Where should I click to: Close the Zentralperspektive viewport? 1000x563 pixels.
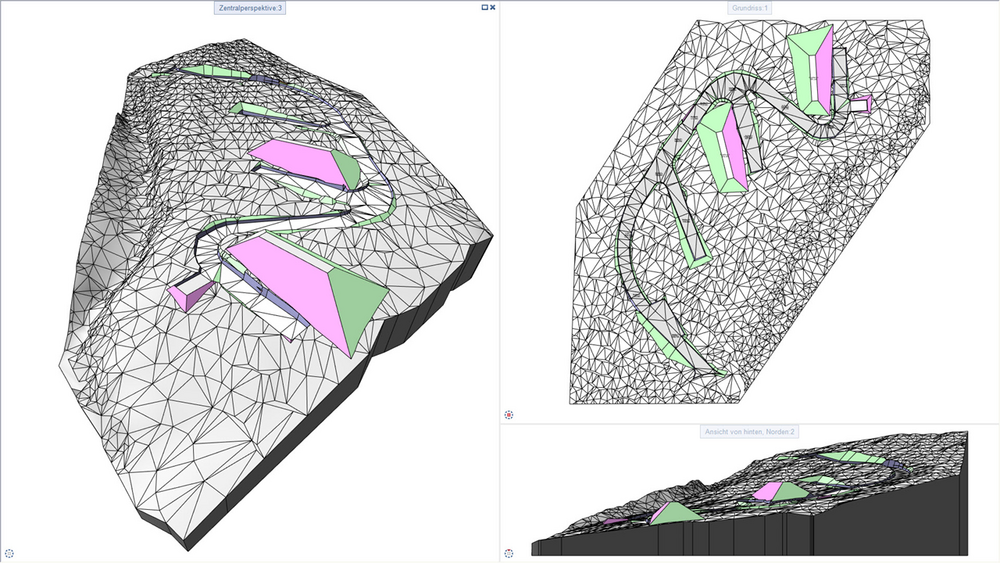(x=492, y=8)
